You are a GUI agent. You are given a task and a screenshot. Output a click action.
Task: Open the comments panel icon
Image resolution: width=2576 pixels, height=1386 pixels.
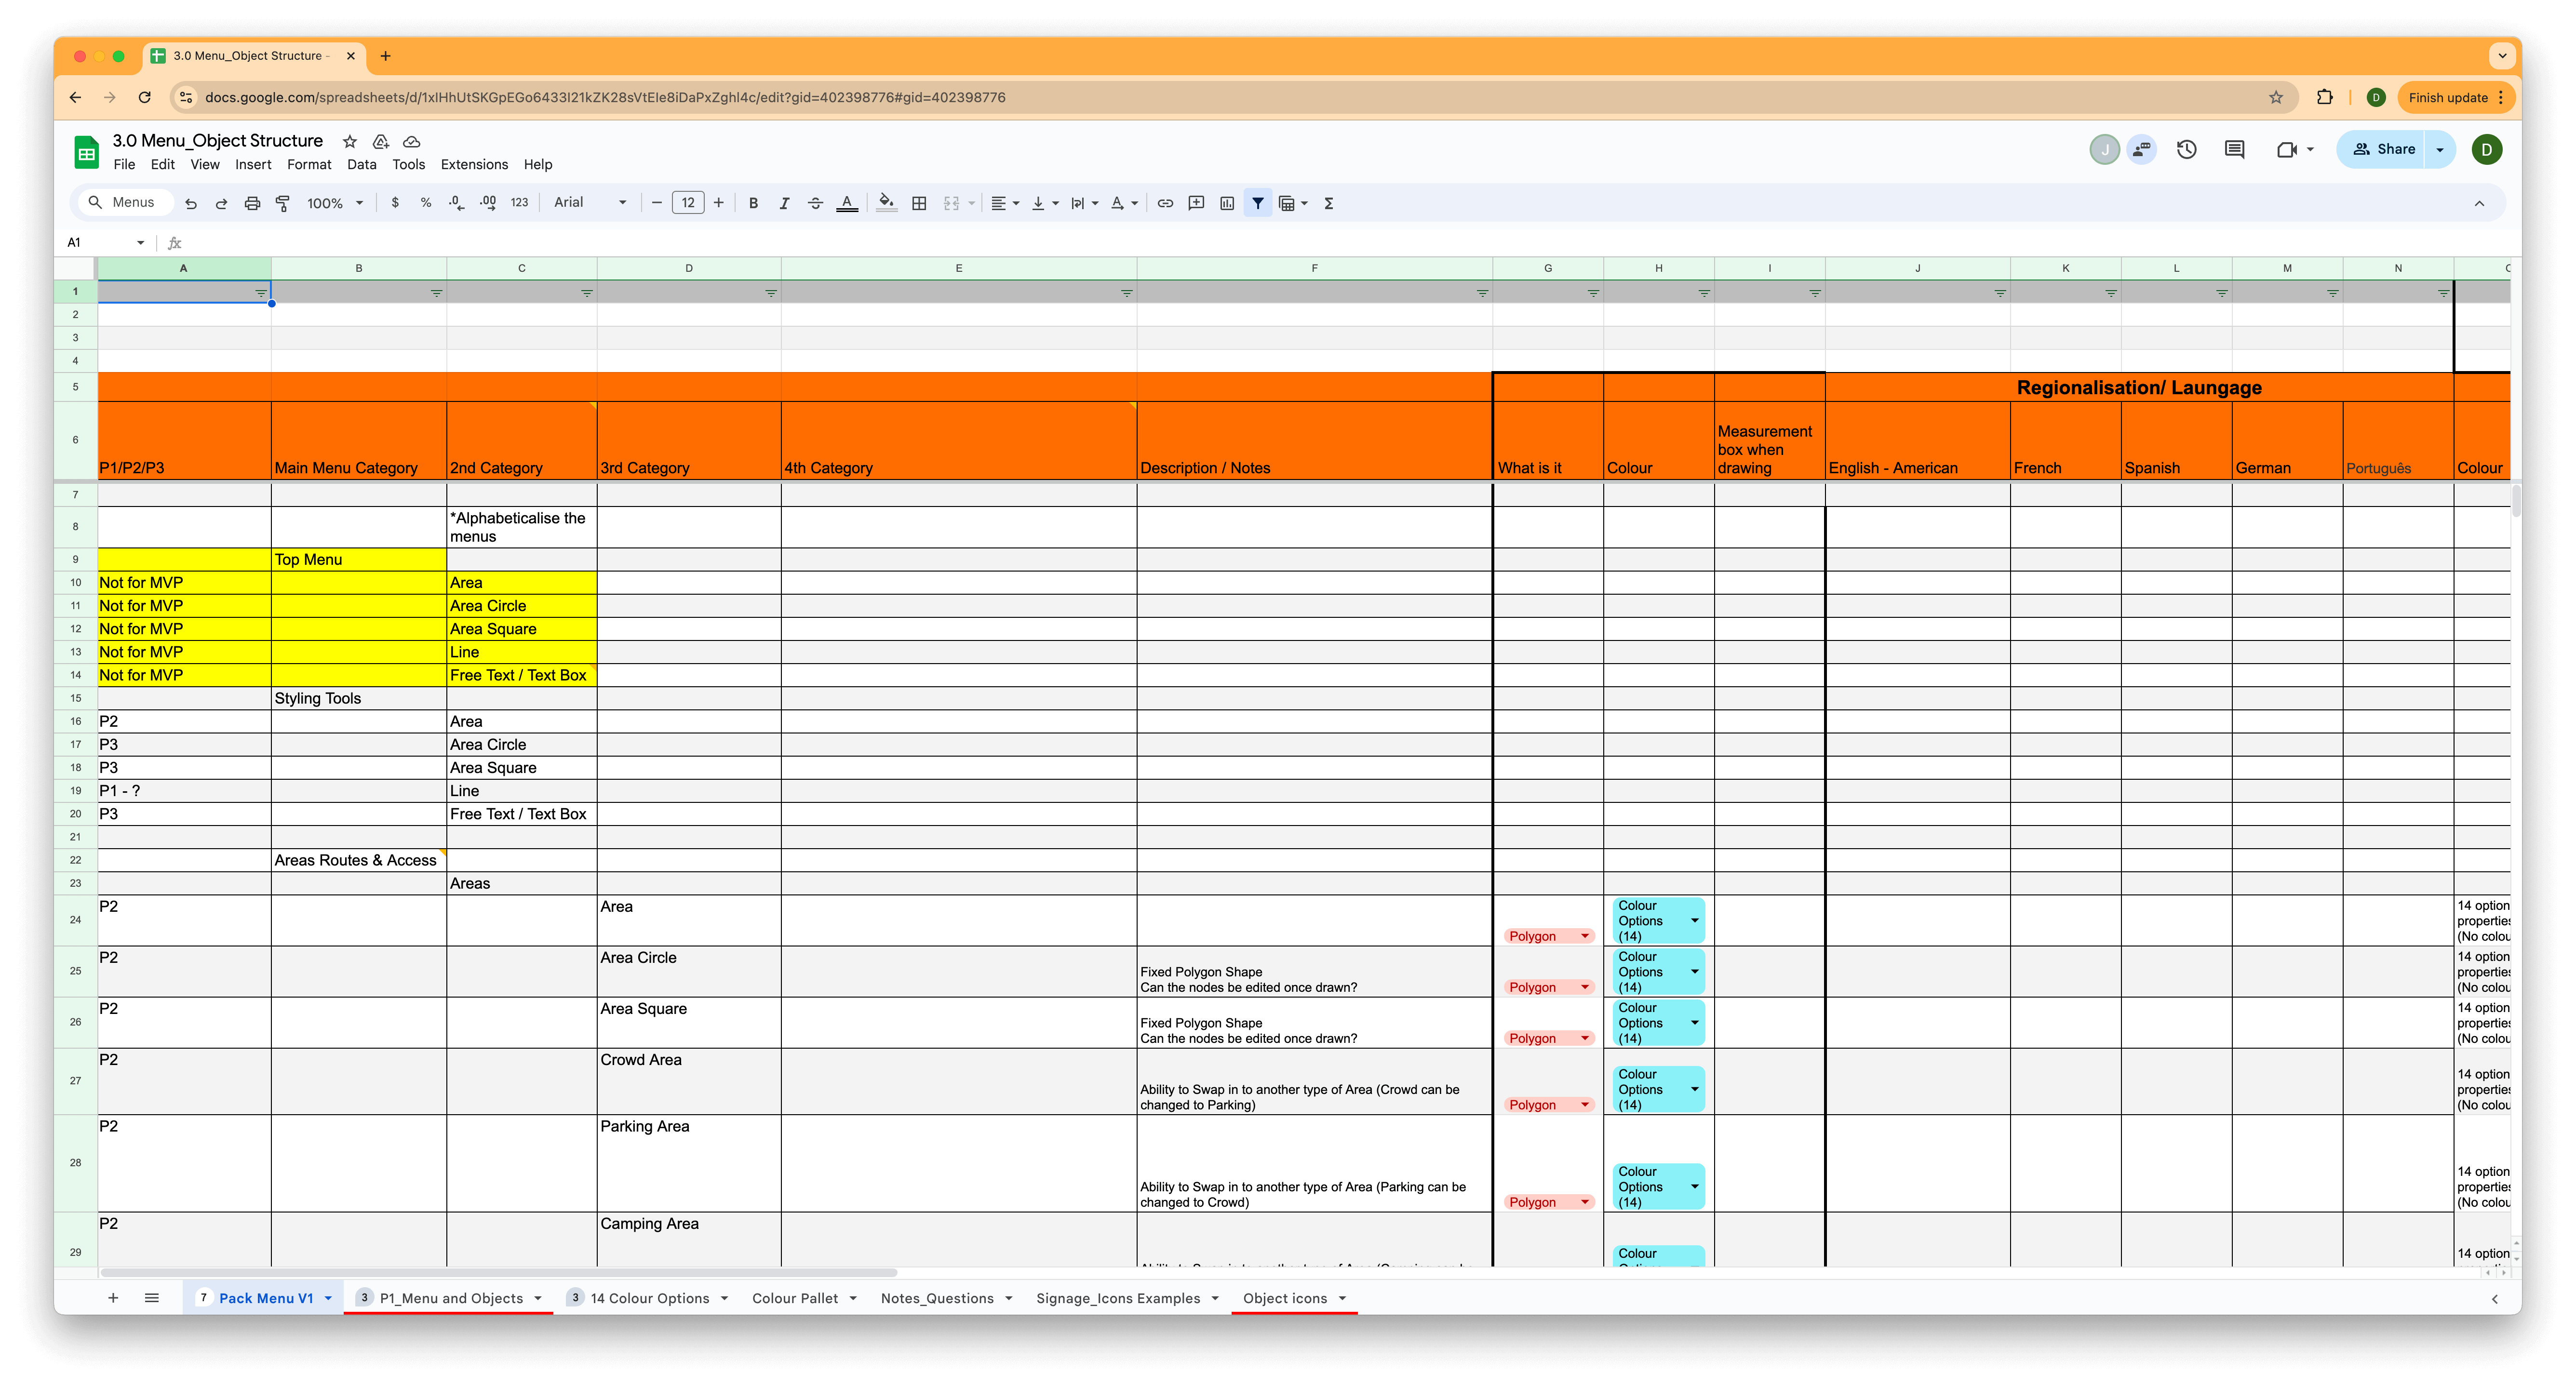(2234, 149)
